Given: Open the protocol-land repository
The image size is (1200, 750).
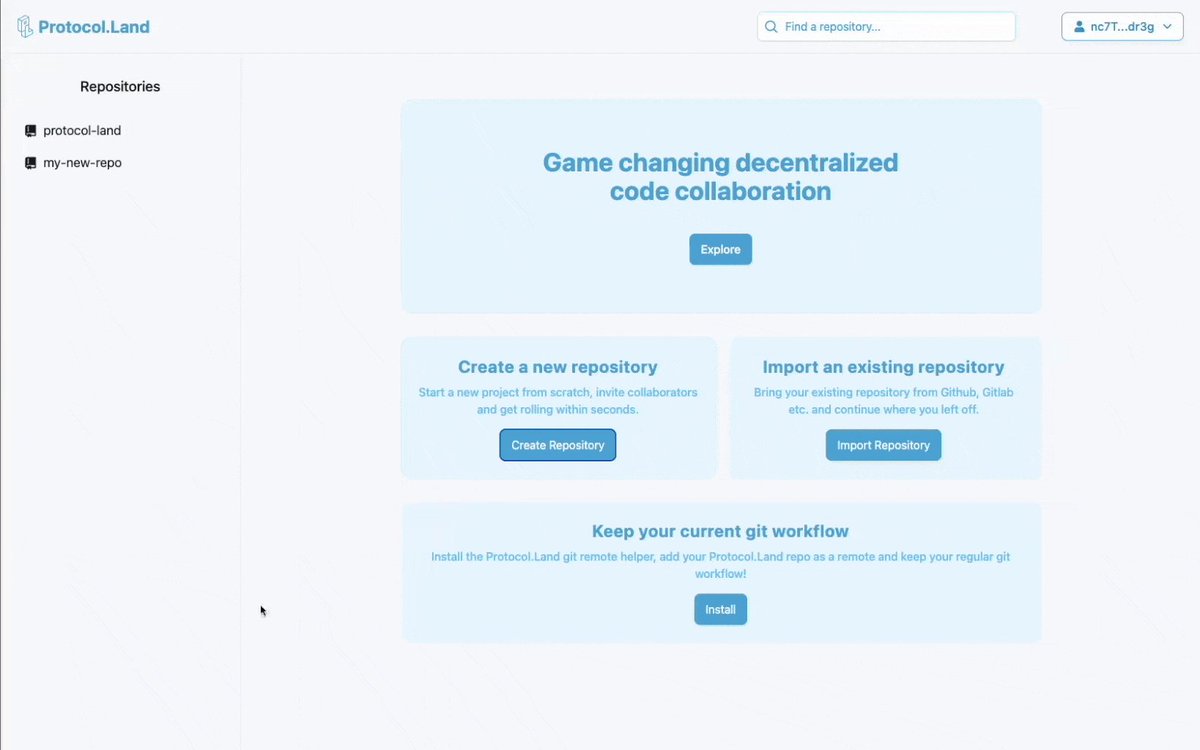Looking at the screenshot, I should click(82, 131).
